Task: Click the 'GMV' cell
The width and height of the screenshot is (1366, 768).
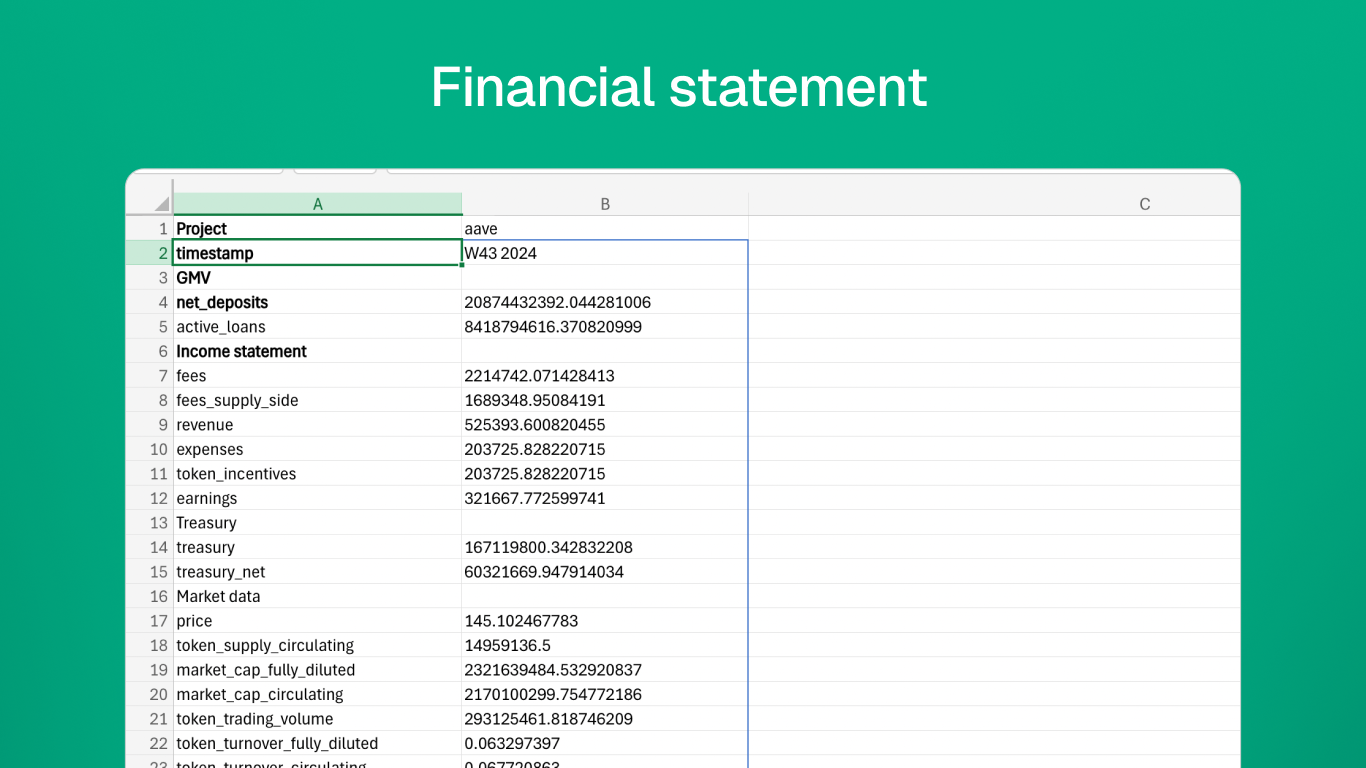Action: (x=318, y=278)
